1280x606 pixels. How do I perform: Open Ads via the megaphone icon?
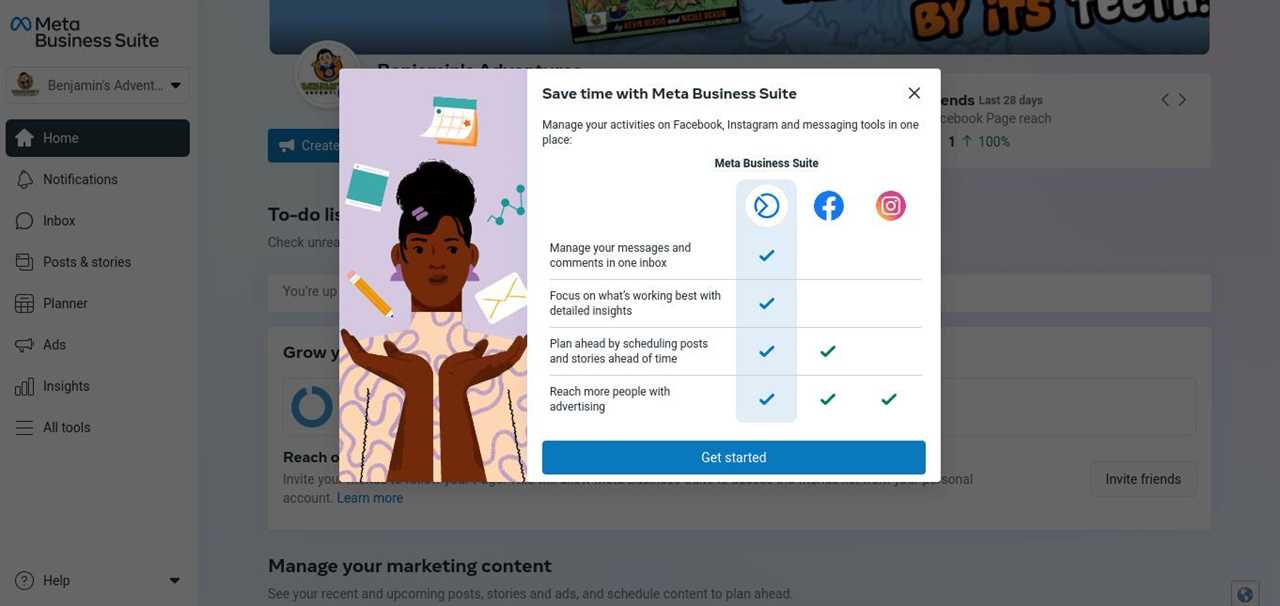coord(25,345)
